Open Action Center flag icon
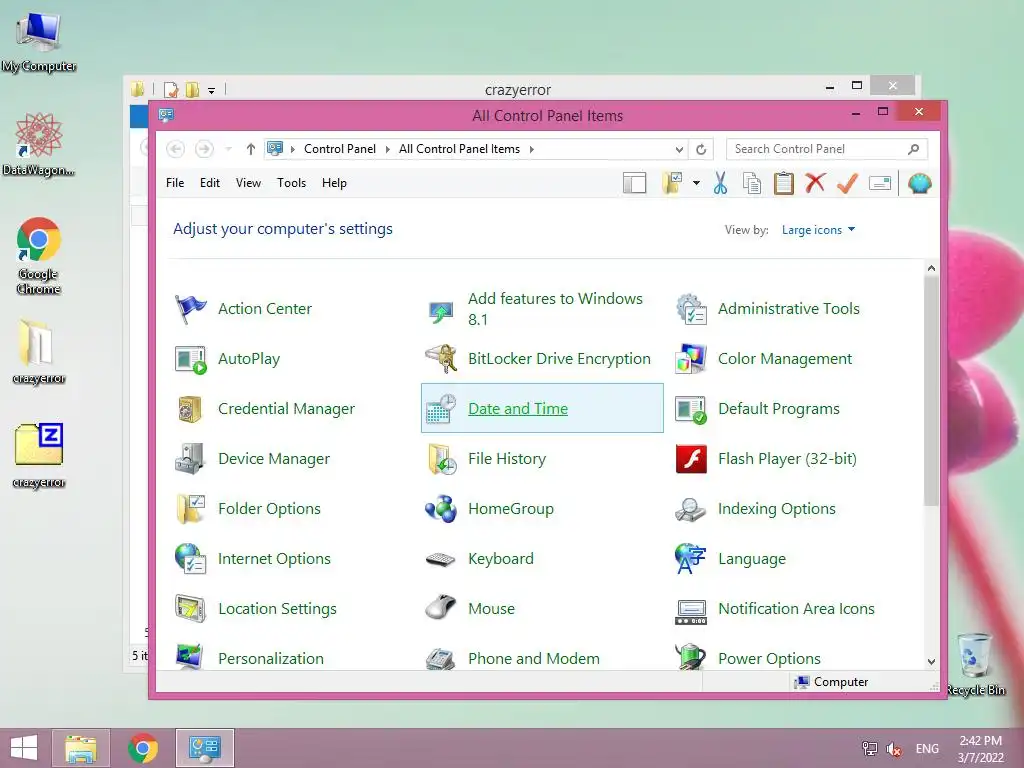The height and width of the screenshot is (768, 1024). (x=191, y=309)
